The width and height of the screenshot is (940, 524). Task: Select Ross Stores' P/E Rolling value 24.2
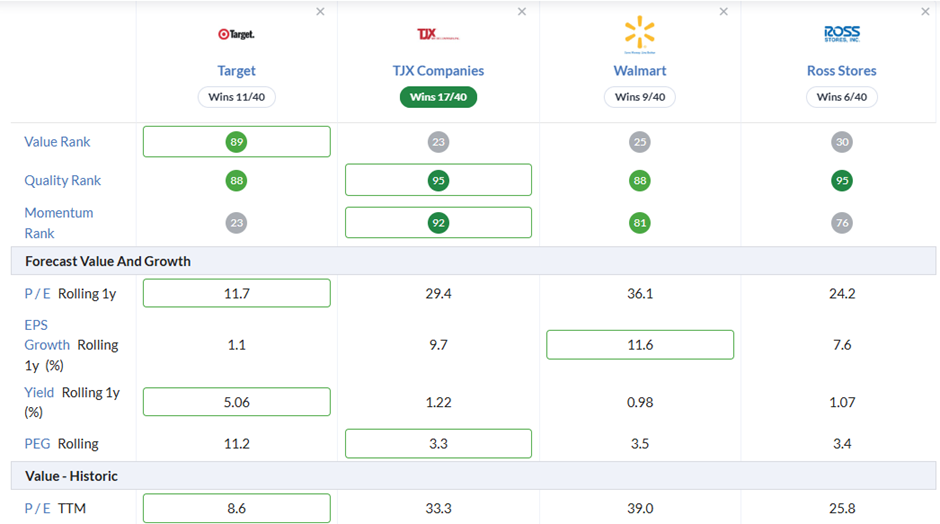842,294
